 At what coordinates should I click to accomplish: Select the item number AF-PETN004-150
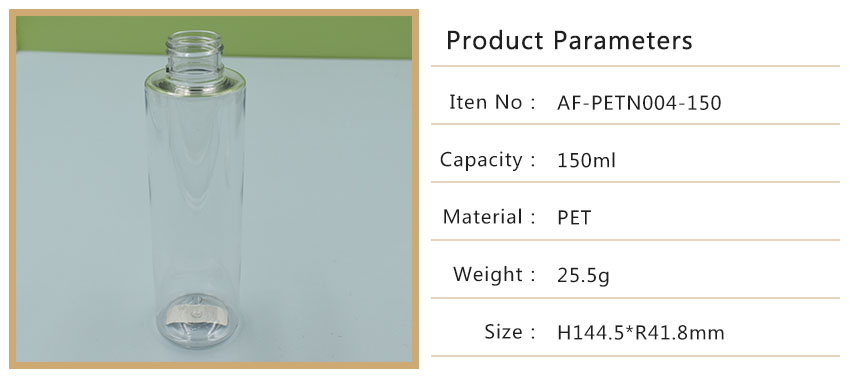pyautogui.click(x=639, y=102)
